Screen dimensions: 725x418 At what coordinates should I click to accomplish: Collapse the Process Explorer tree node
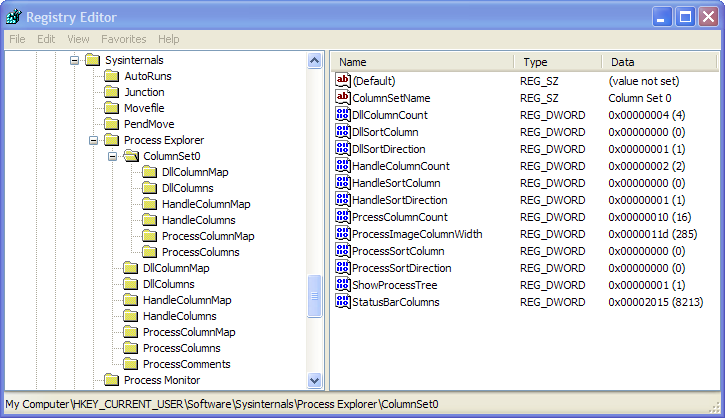(x=93, y=140)
